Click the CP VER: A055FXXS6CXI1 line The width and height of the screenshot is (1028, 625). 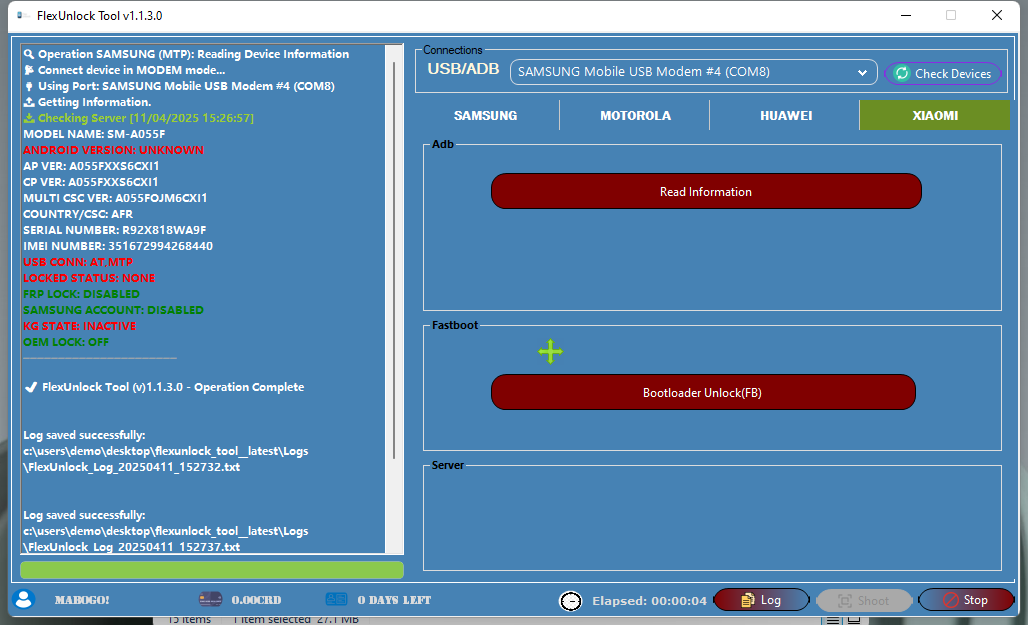click(90, 182)
